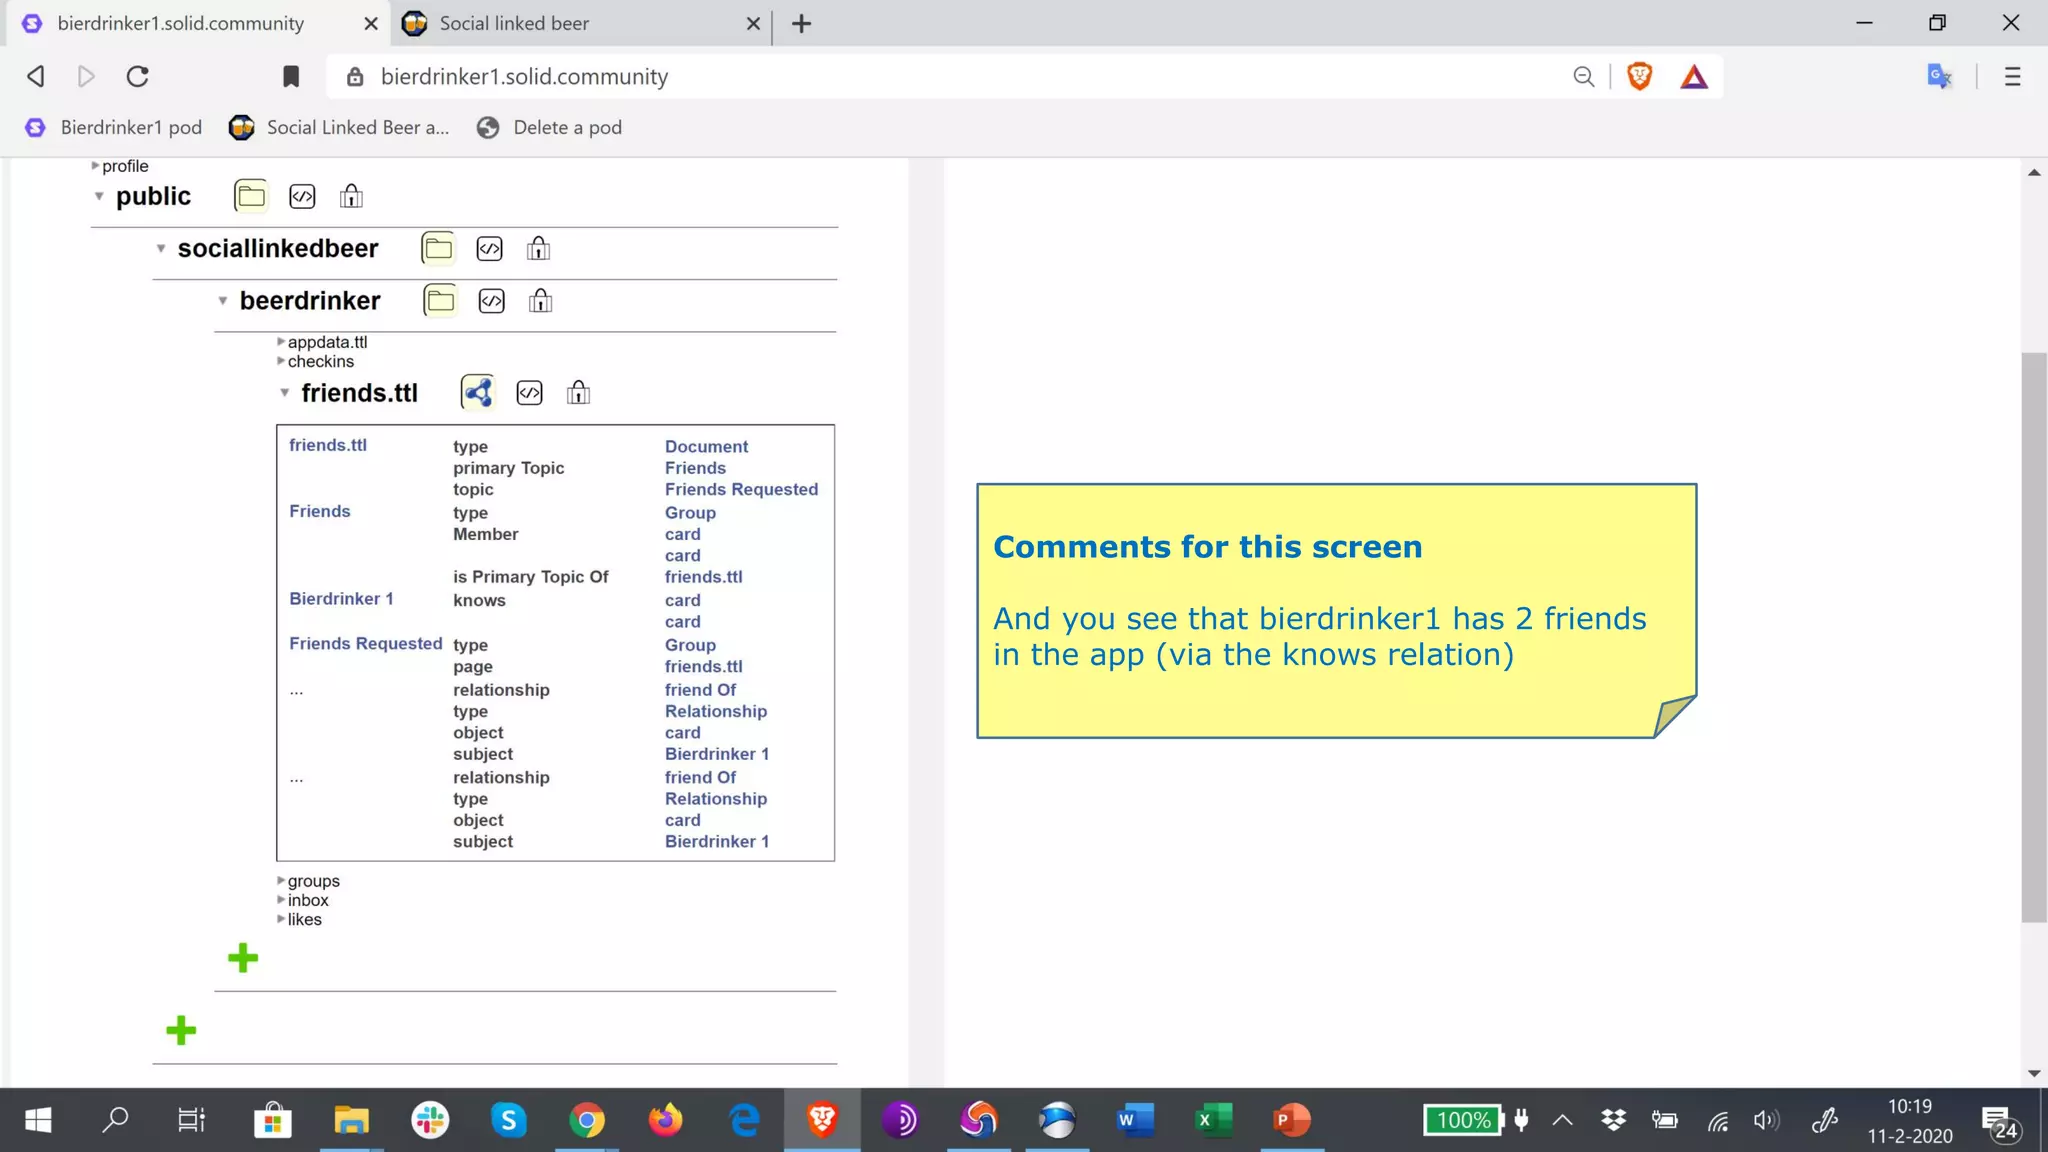Open Windows taskbar search
This screenshot has width=2048, height=1152.
pyautogui.click(x=115, y=1120)
